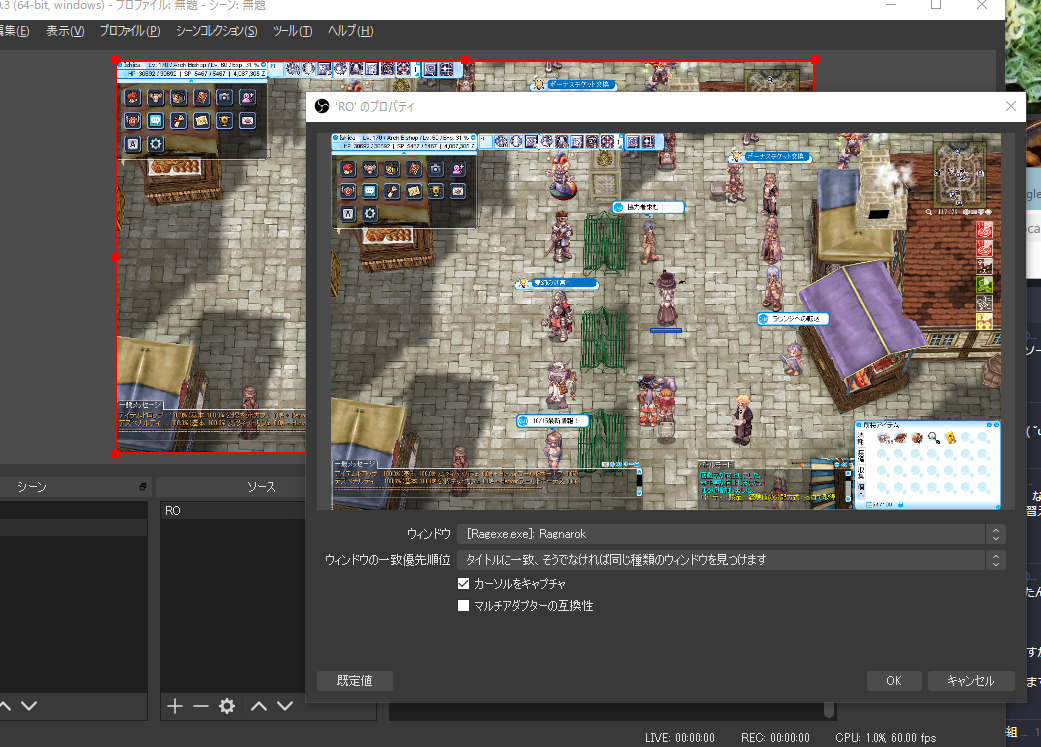Click the シーン panel header
This screenshot has width=1041, height=747.
[x=74, y=487]
